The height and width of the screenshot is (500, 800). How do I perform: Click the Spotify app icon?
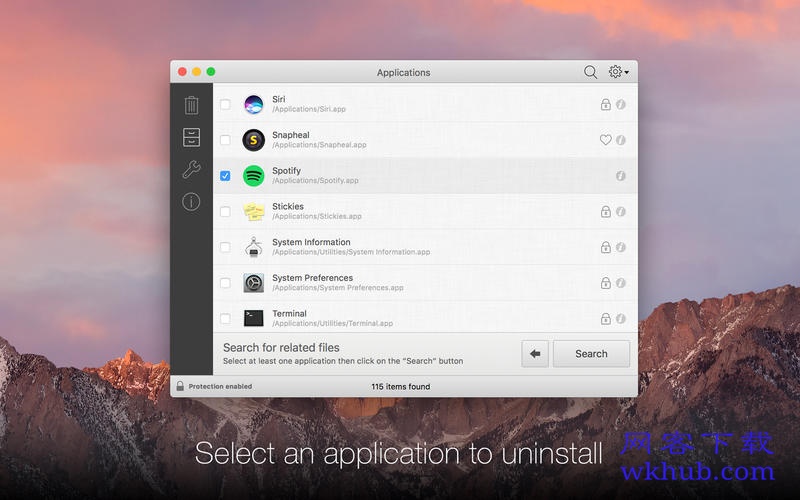coord(254,176)
